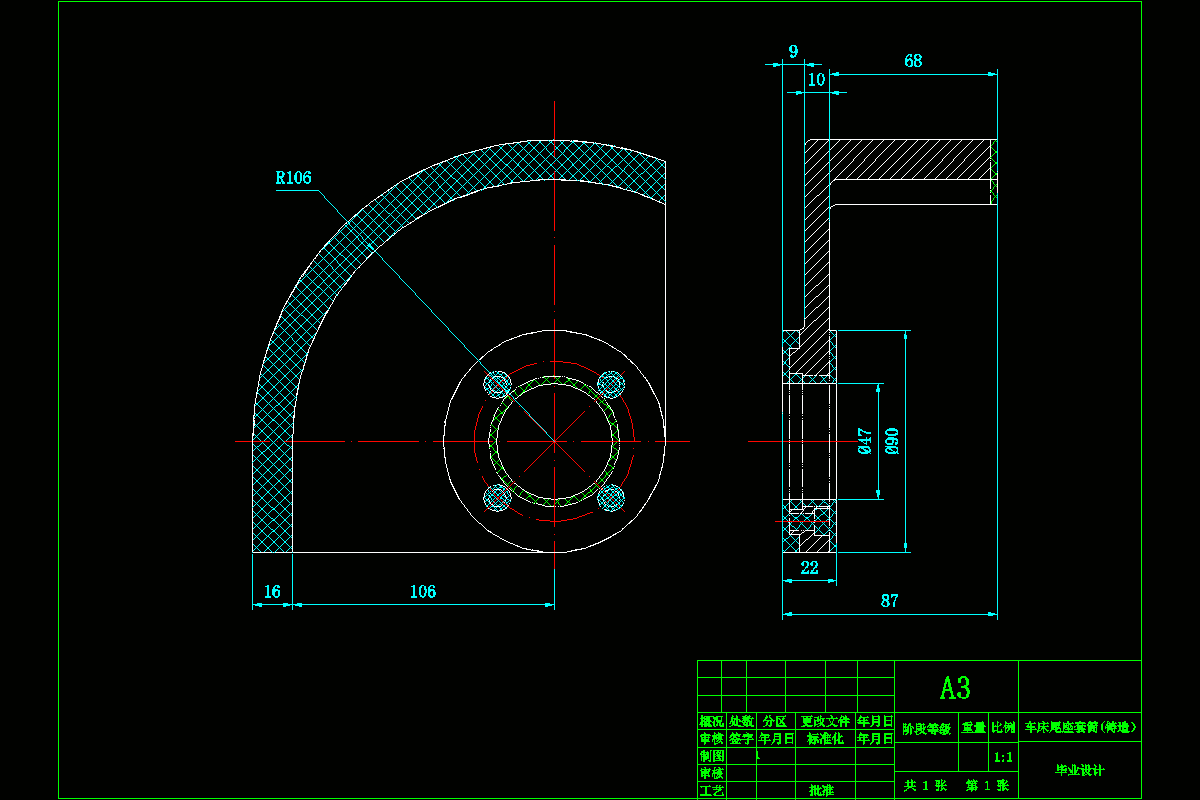Click the 87 dimension text
The width and height of the screenshot is (1200, 800).
point(889,601)
